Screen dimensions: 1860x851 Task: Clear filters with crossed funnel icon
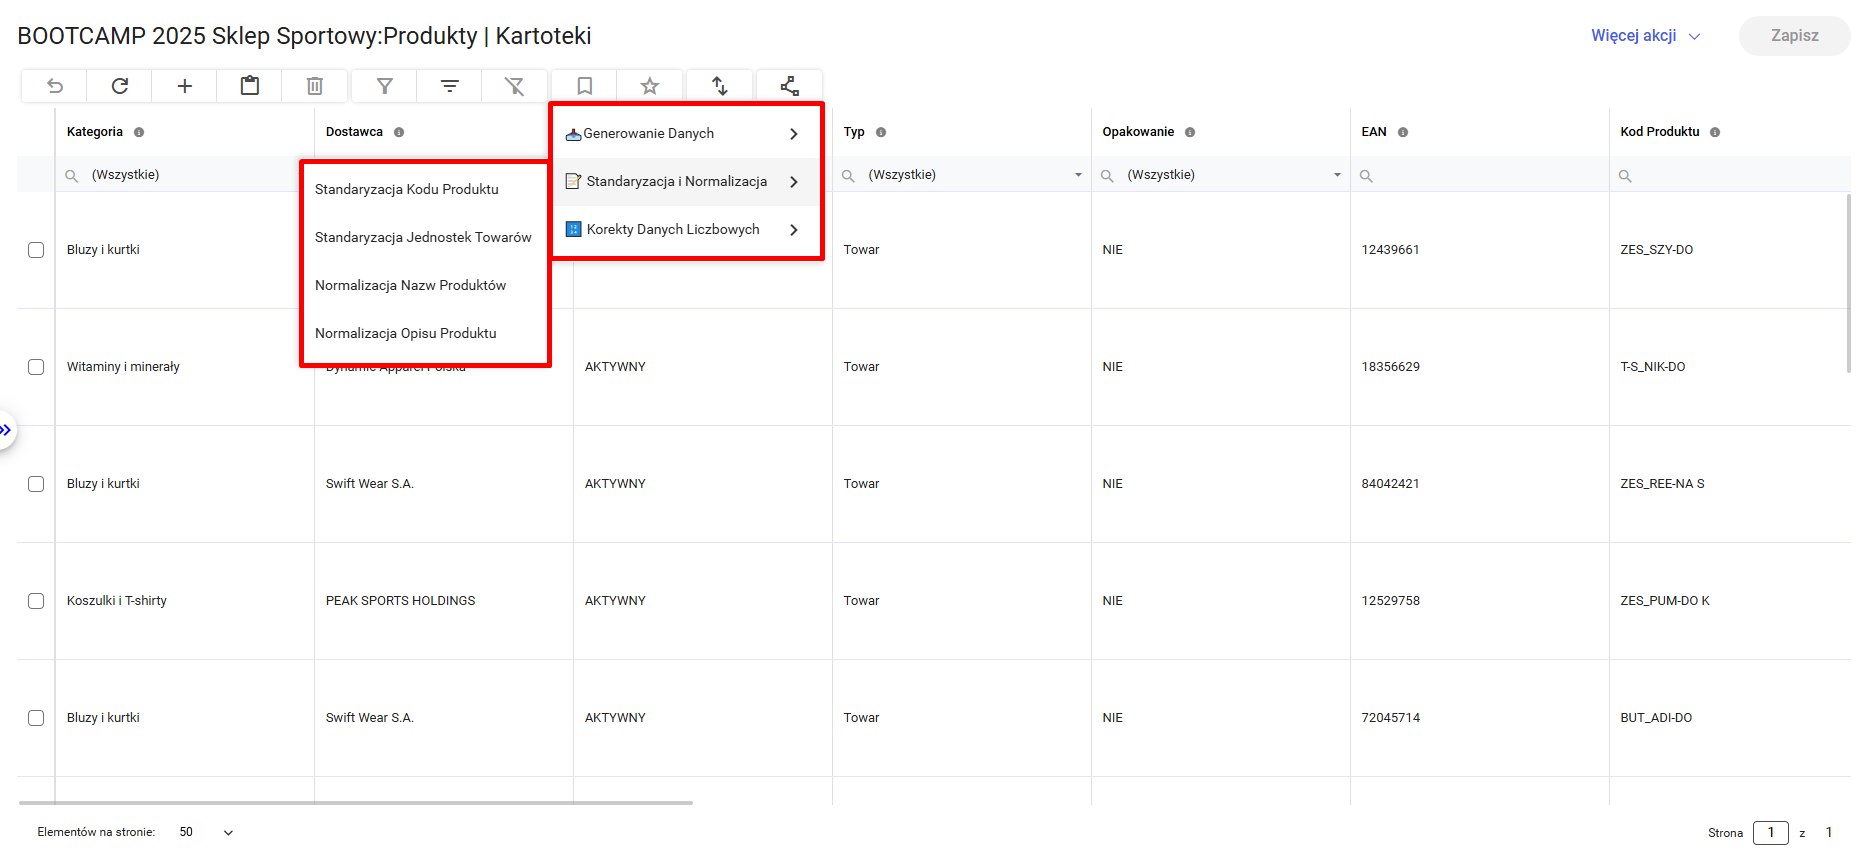click(x=514, y=86)
